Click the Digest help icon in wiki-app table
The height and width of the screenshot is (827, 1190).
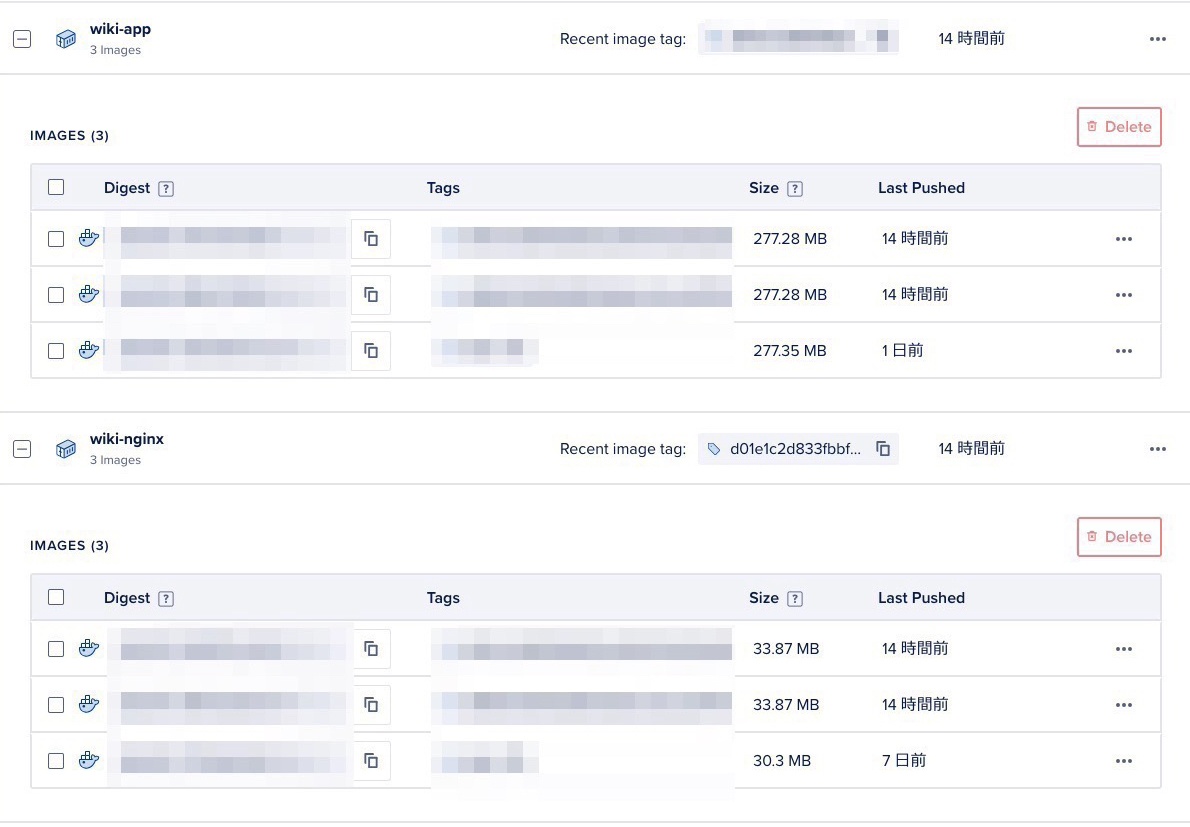tap(166, 189)
